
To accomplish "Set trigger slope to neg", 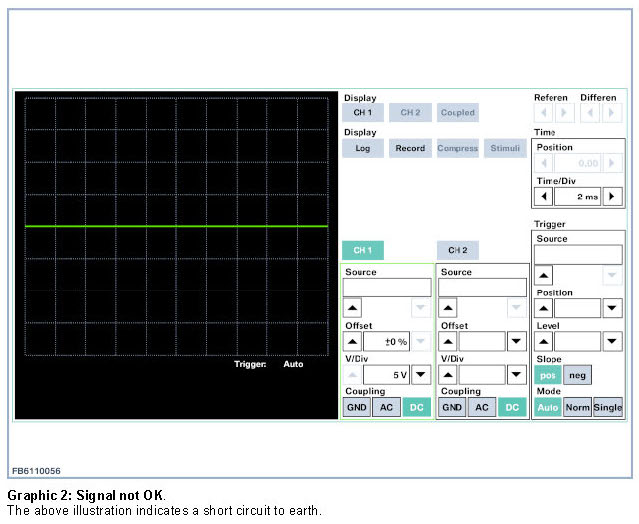I will [576, 375].
